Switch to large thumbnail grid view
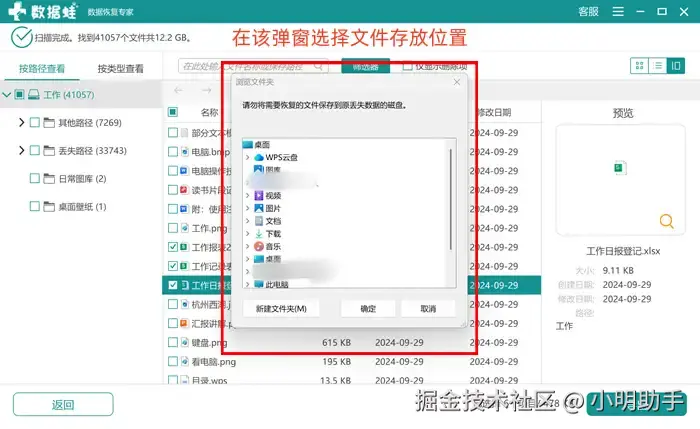Viewport: 700px width, 429px height. pyautogui.click(x=639, y=66)
